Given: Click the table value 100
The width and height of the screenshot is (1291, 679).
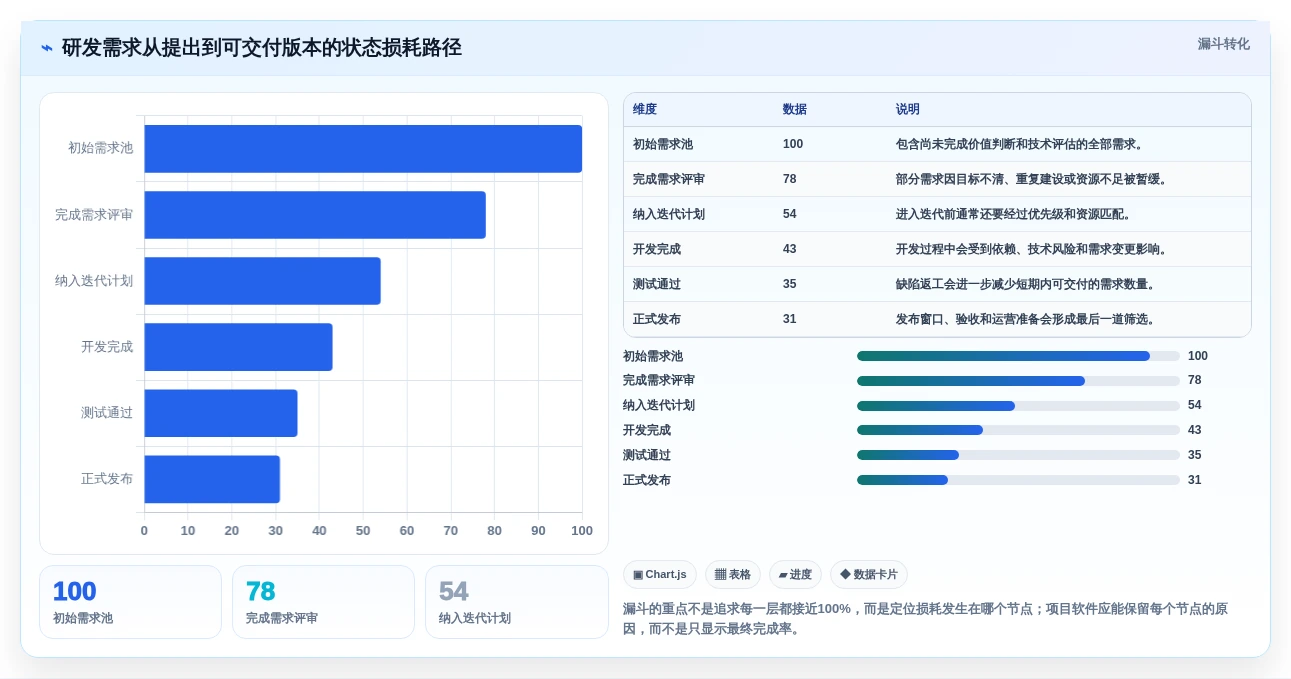Looking at the screenshot, I should click(x=793, y=144).
